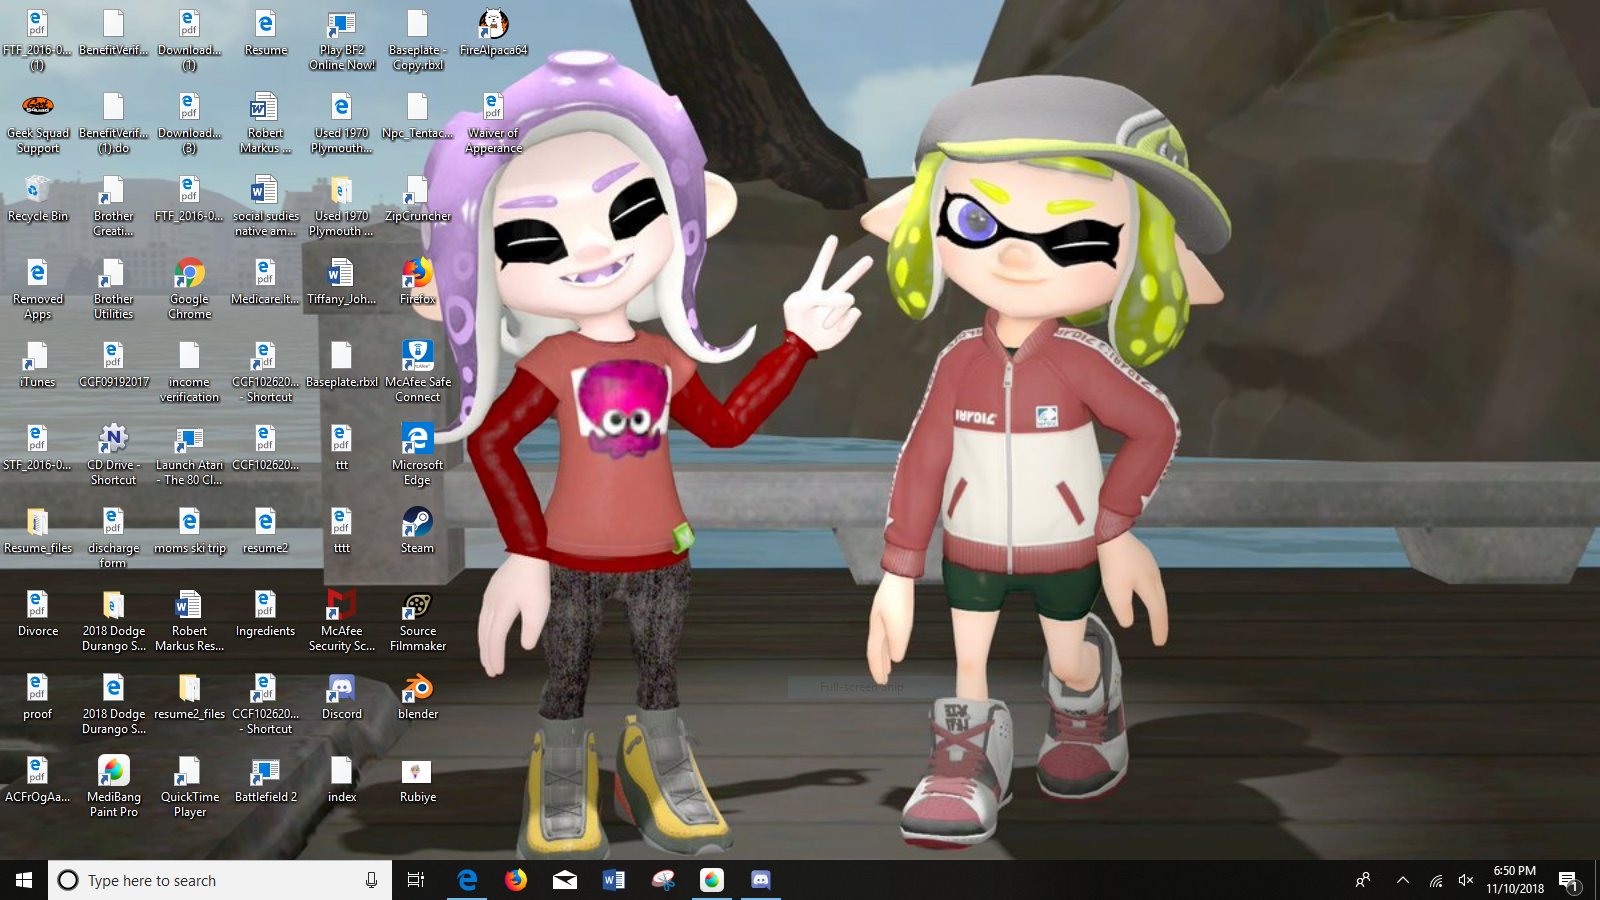This screenshot has width=1600, height=900.
Task: Open the FireAlpaca64 desktop shortcut
Action: tap(493, 32)
